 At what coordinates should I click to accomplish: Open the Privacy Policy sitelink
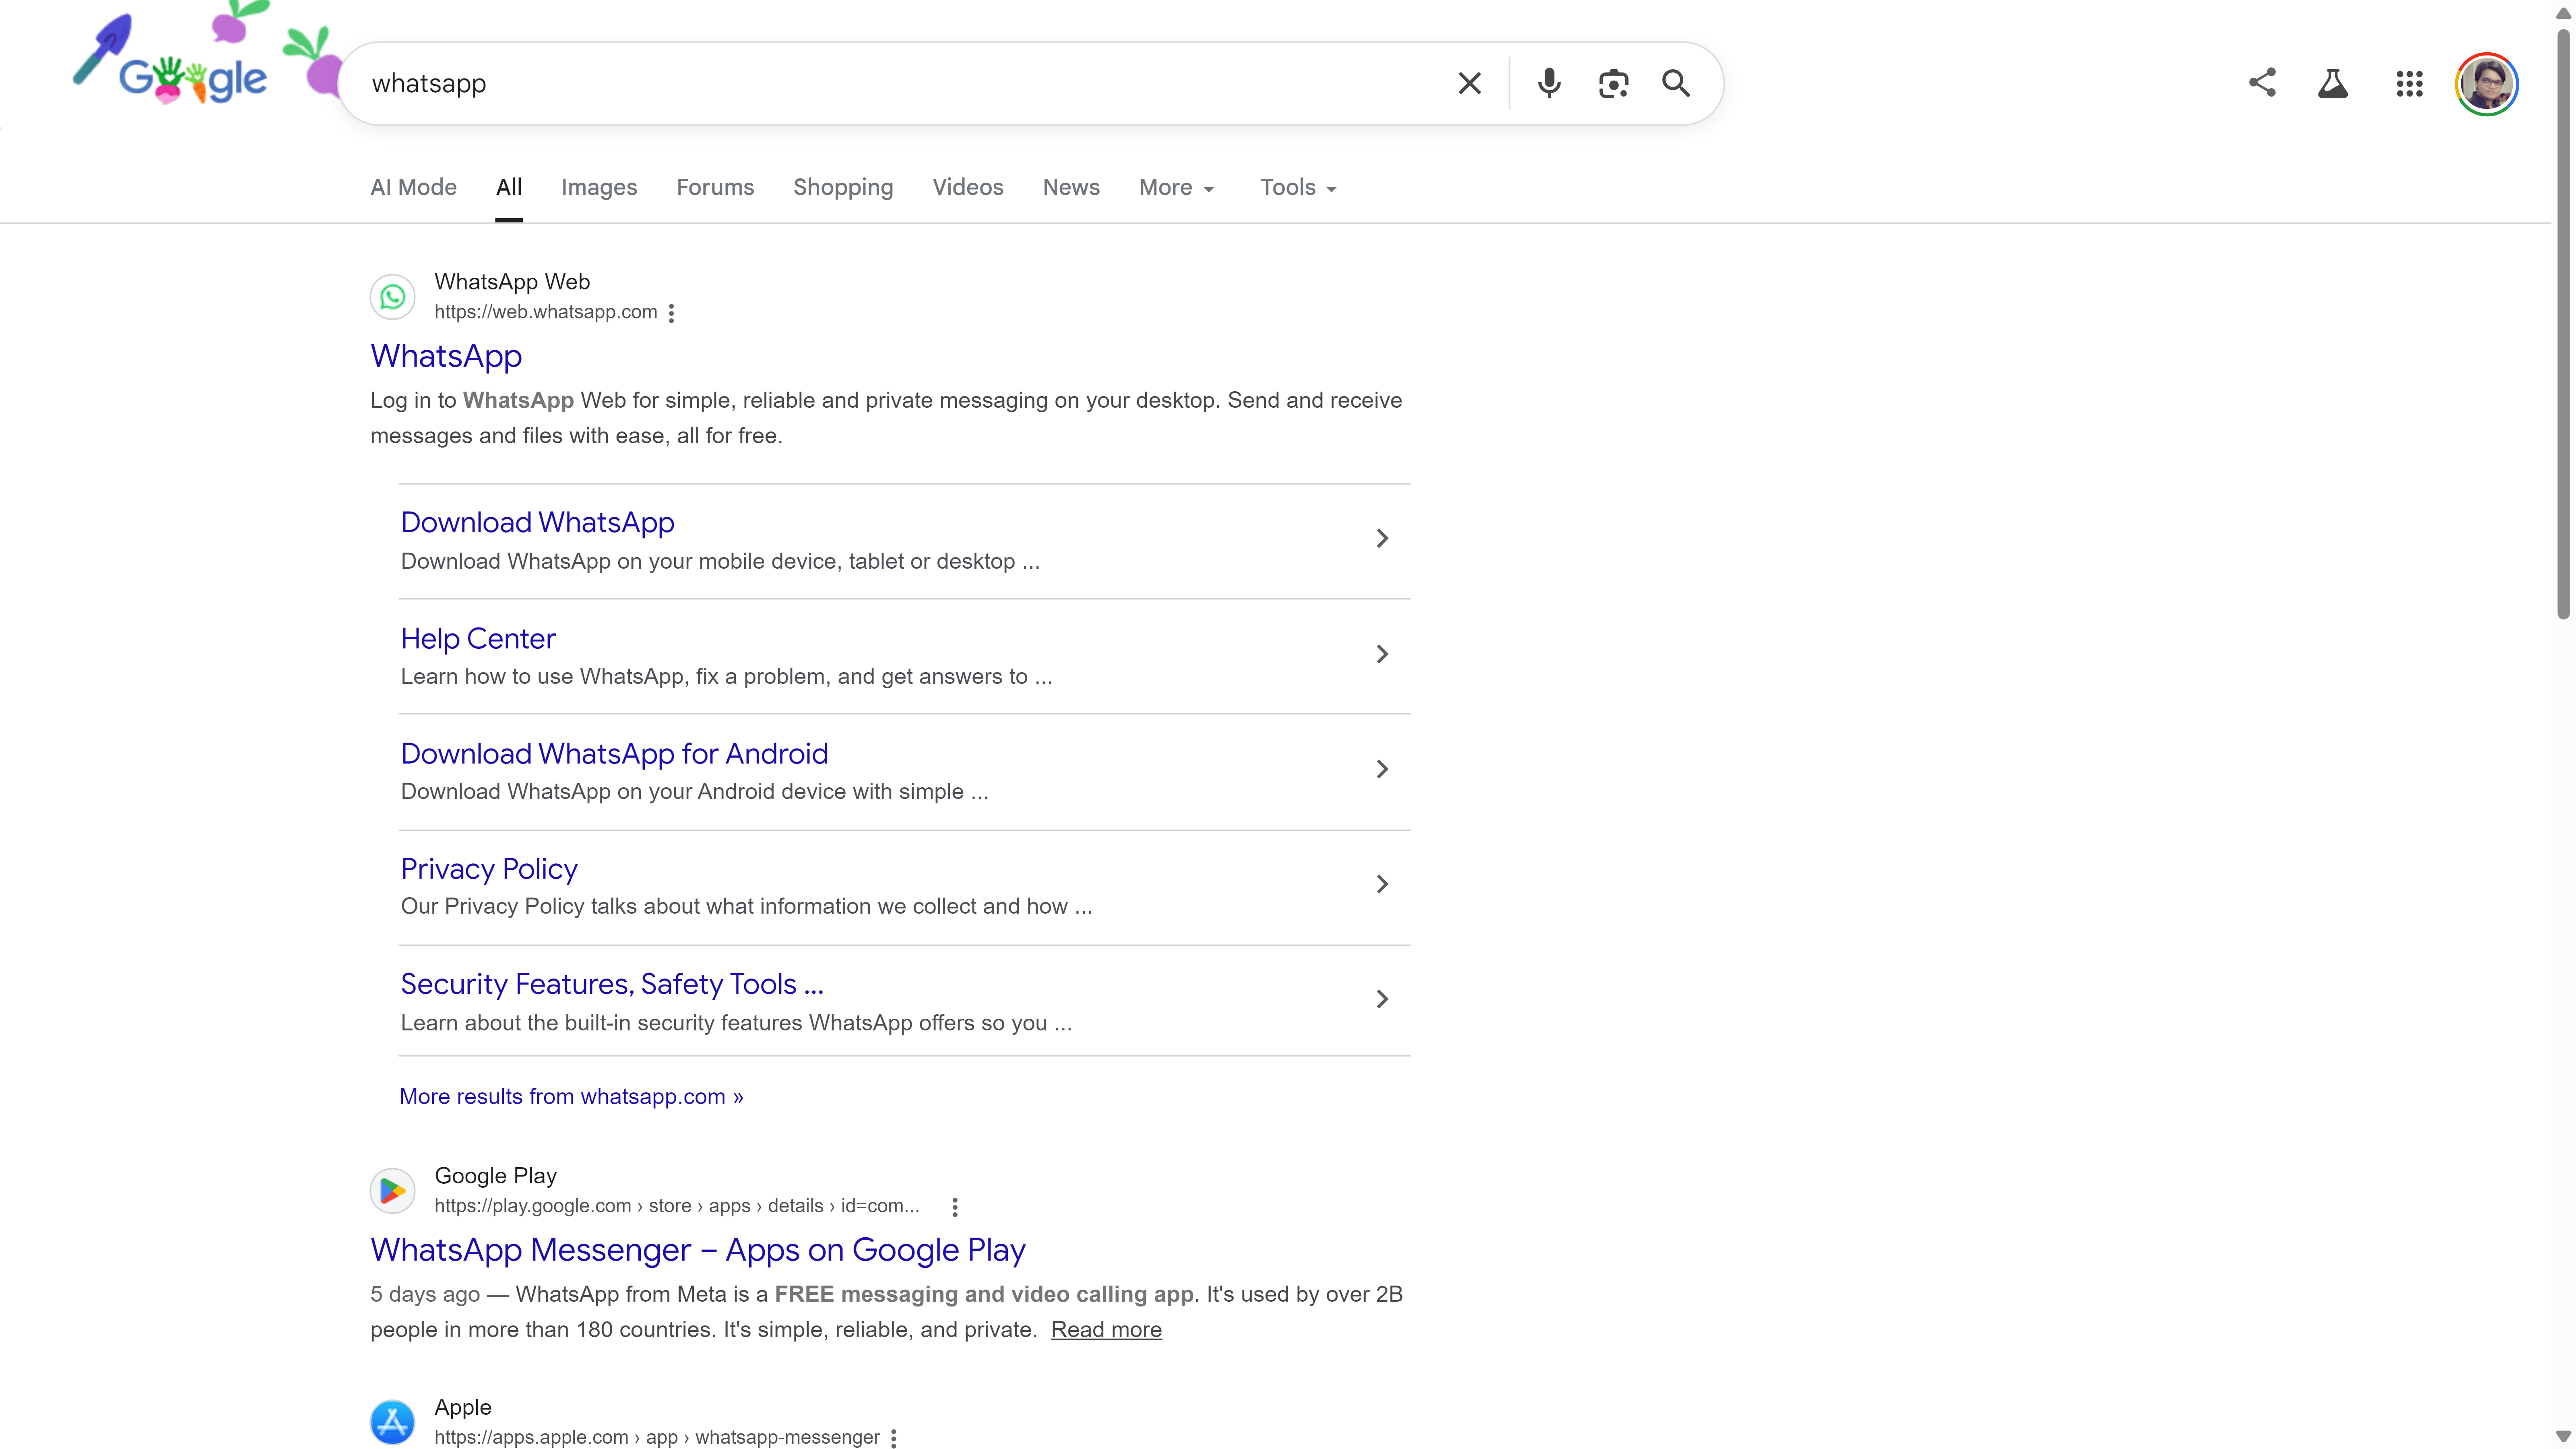pyautogui.click(x=489, y=869)
